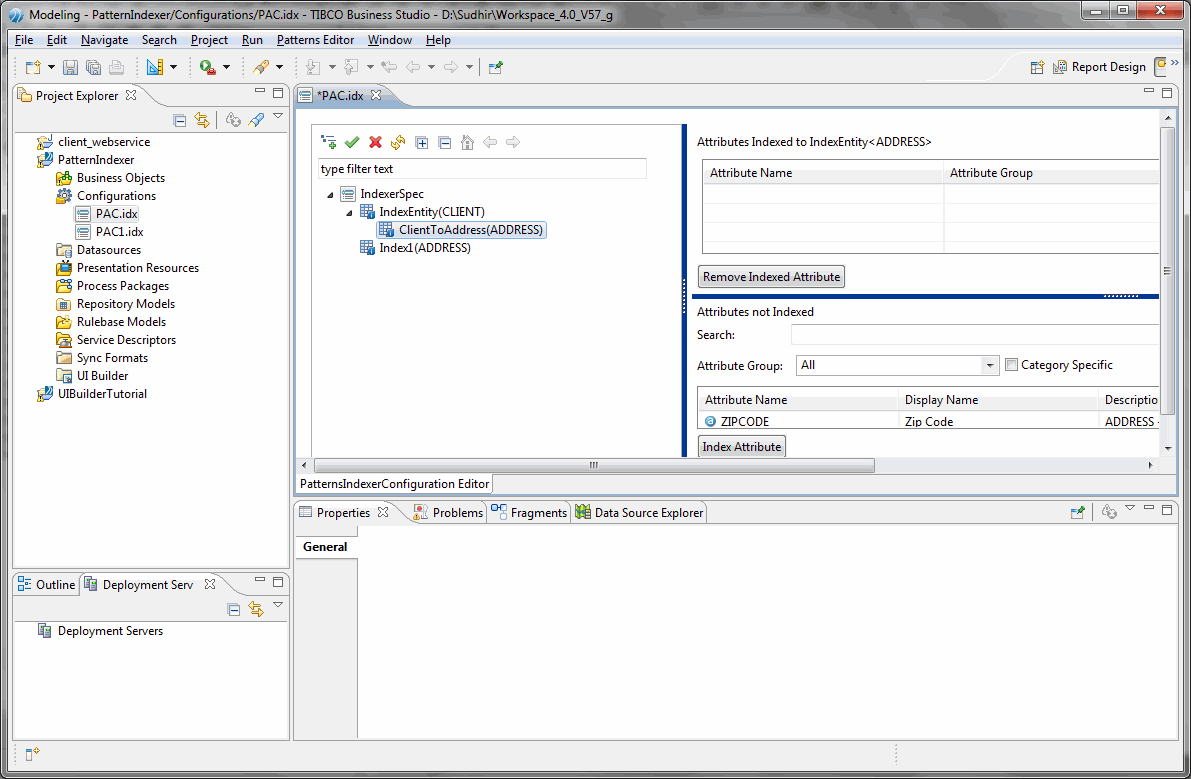Toggle Link with Editor in Project Explorer
Image resolution: width=1191 pixels, height=779 pixels.
pyautogui.click(x=202, y=120)
